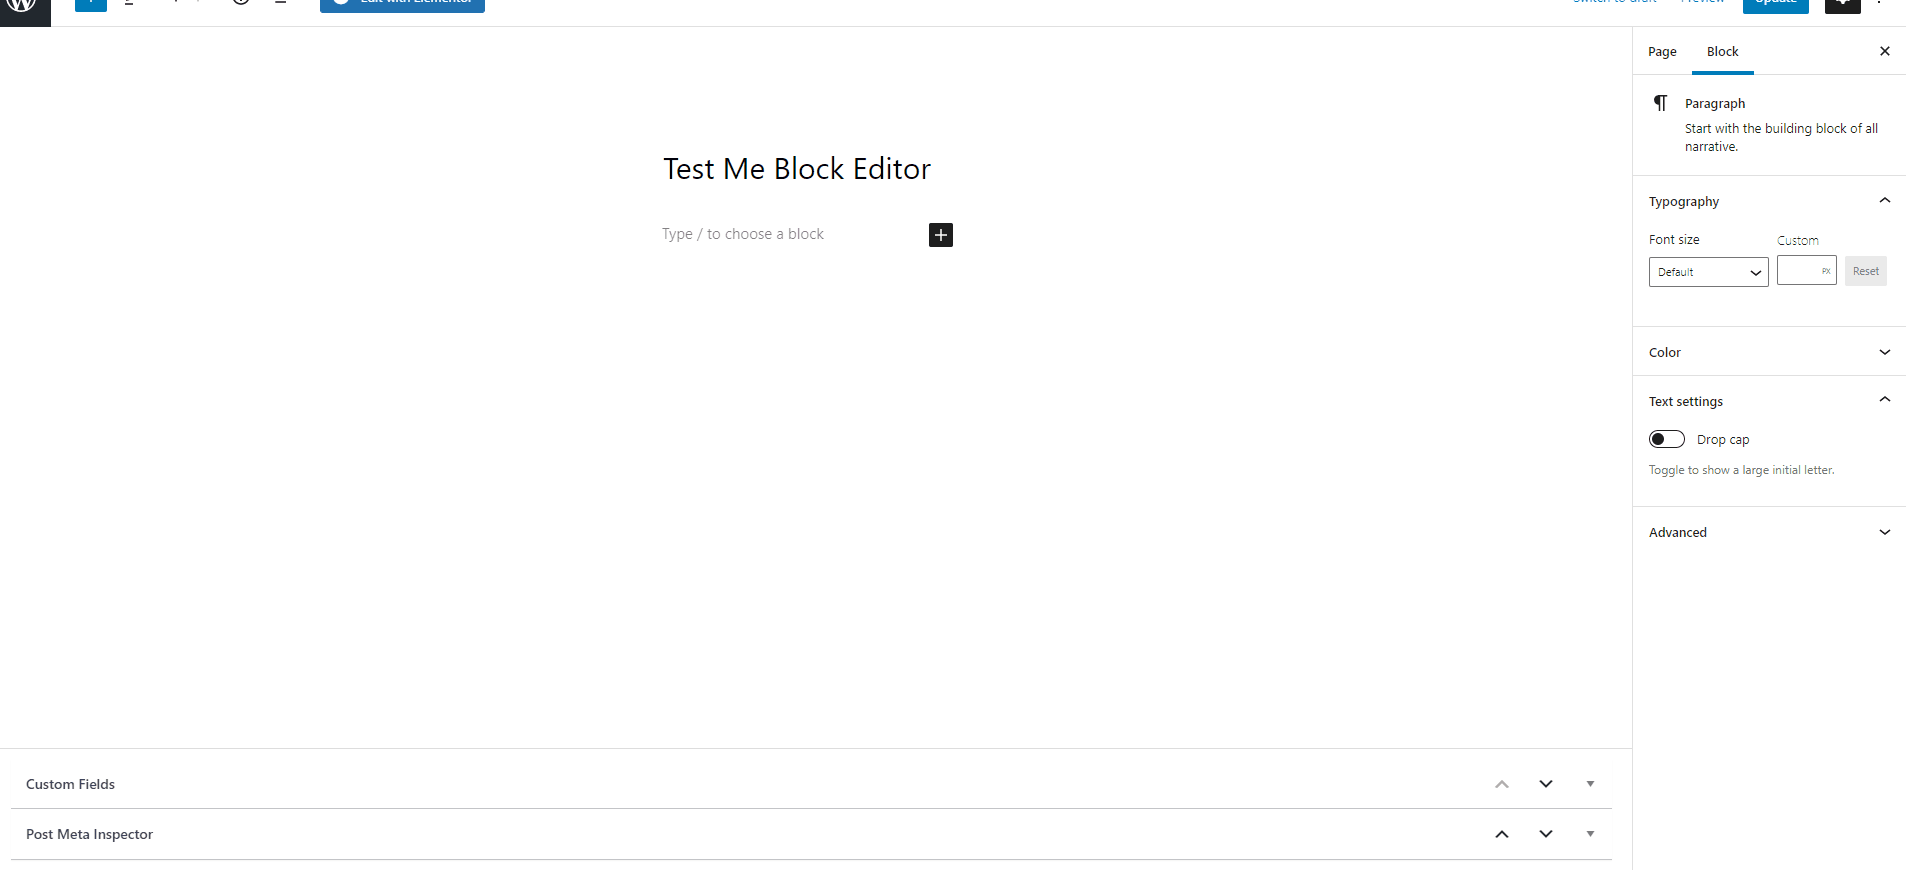This screenshot has width=1906, height=870.
Task: Move Custom Fields panel down
Action: pyautogui.click(x=1545, y=784)
